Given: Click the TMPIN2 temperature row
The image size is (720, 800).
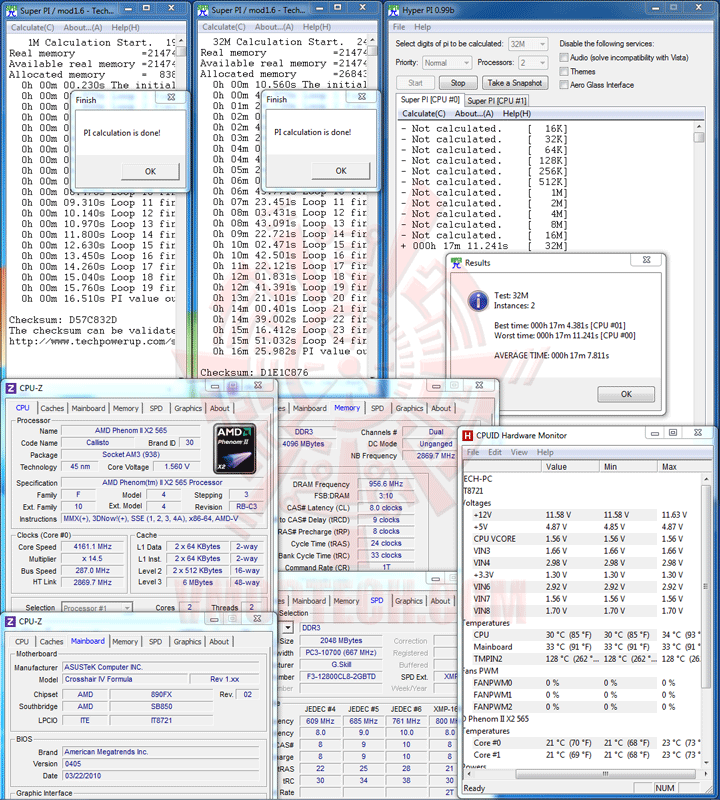Looking at the screenshot, I should pos(582,659).
